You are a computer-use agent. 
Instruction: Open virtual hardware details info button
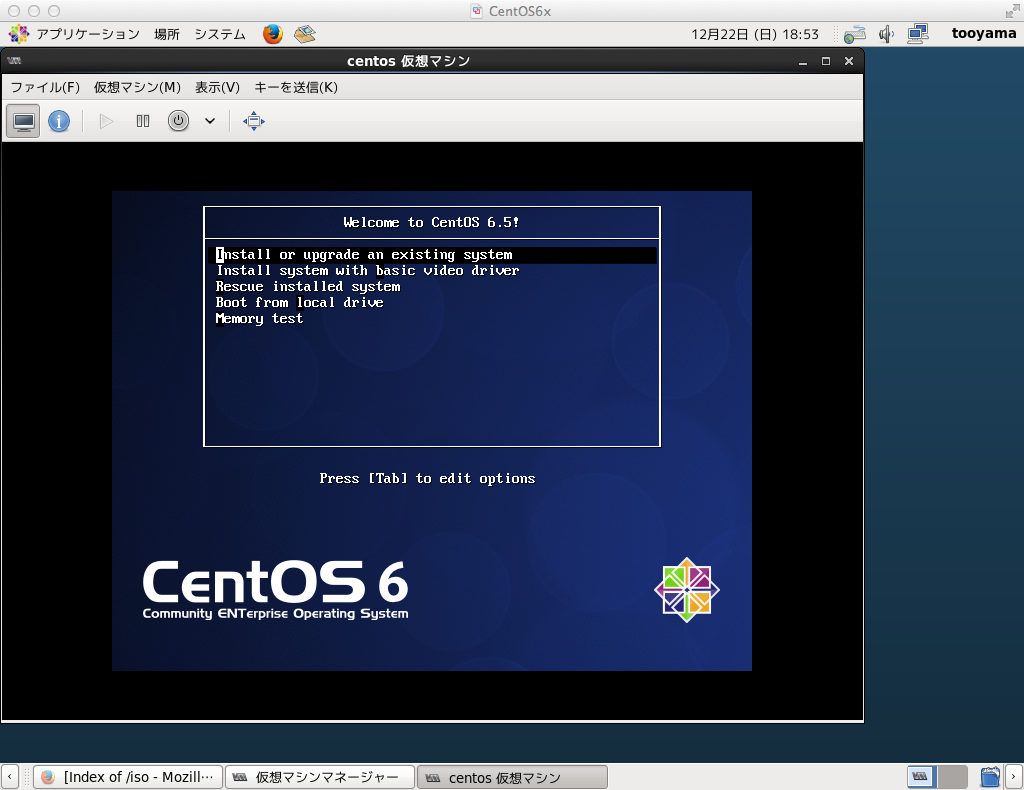(59, 121)
